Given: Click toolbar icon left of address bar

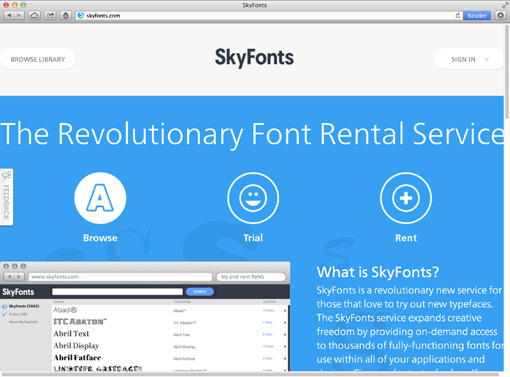Looking at the screenshot, I should pyautogui.click(x=66, y=15).
